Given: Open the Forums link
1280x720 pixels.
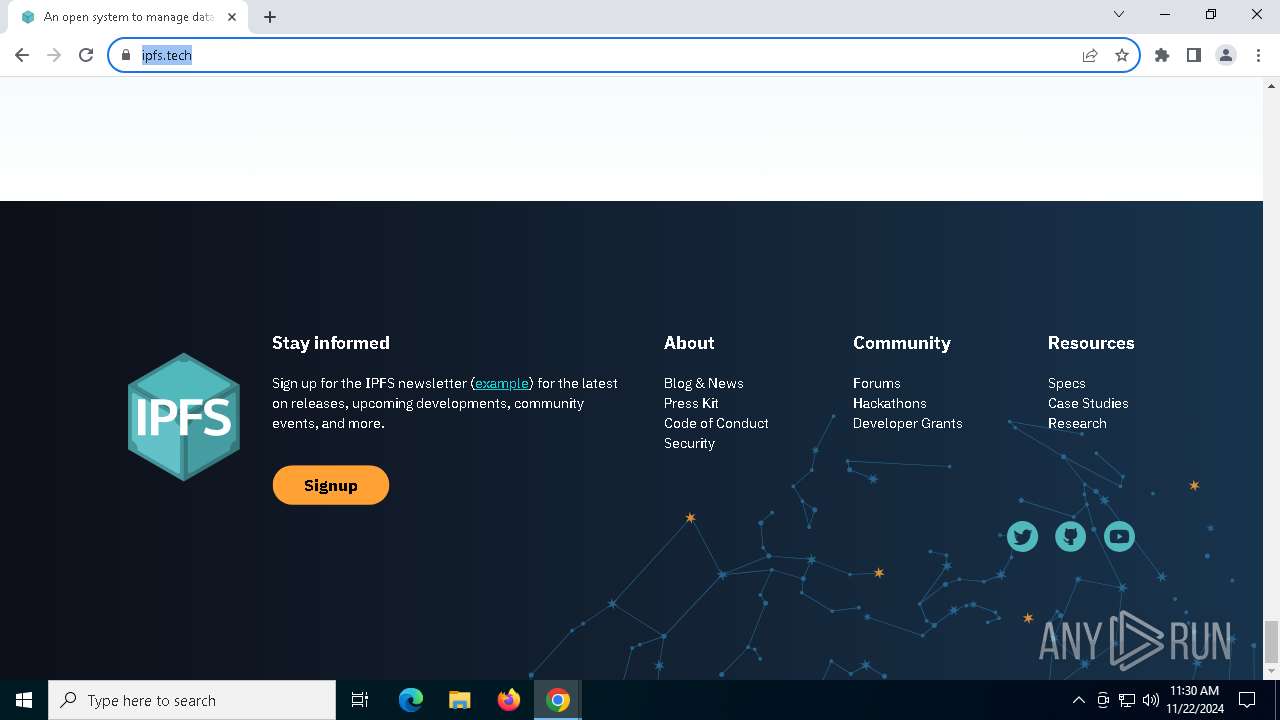Looking at the screenshot, I should coord(877,383).
